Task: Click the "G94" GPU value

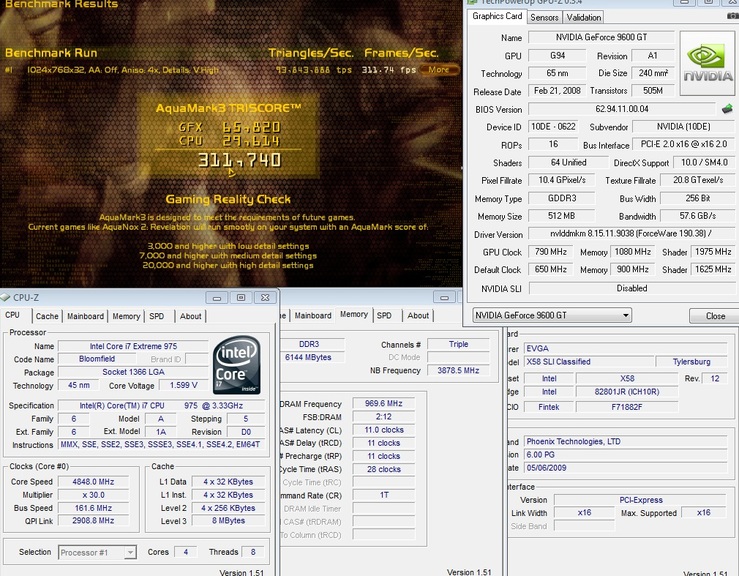Action: [x=557, y=56]
